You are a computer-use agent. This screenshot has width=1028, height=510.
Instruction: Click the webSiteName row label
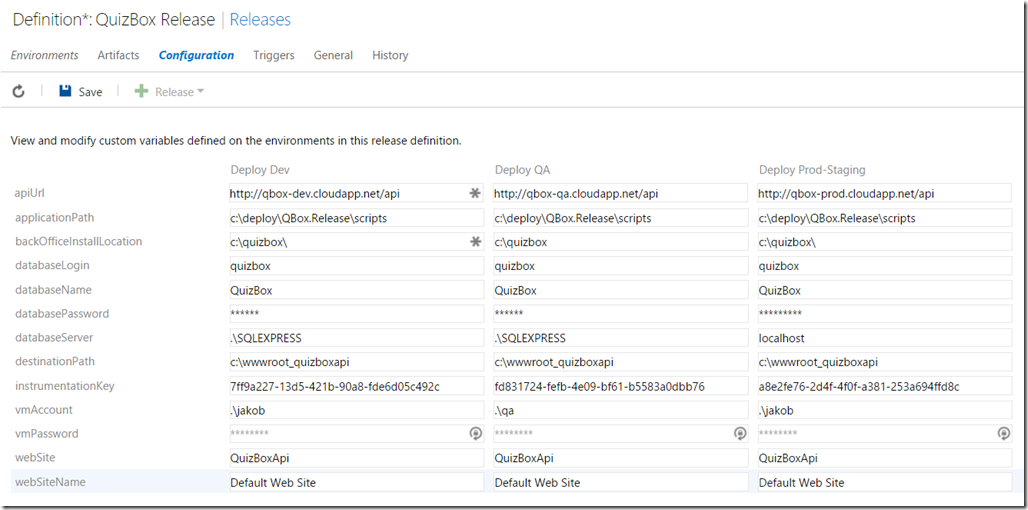point(50,482)
